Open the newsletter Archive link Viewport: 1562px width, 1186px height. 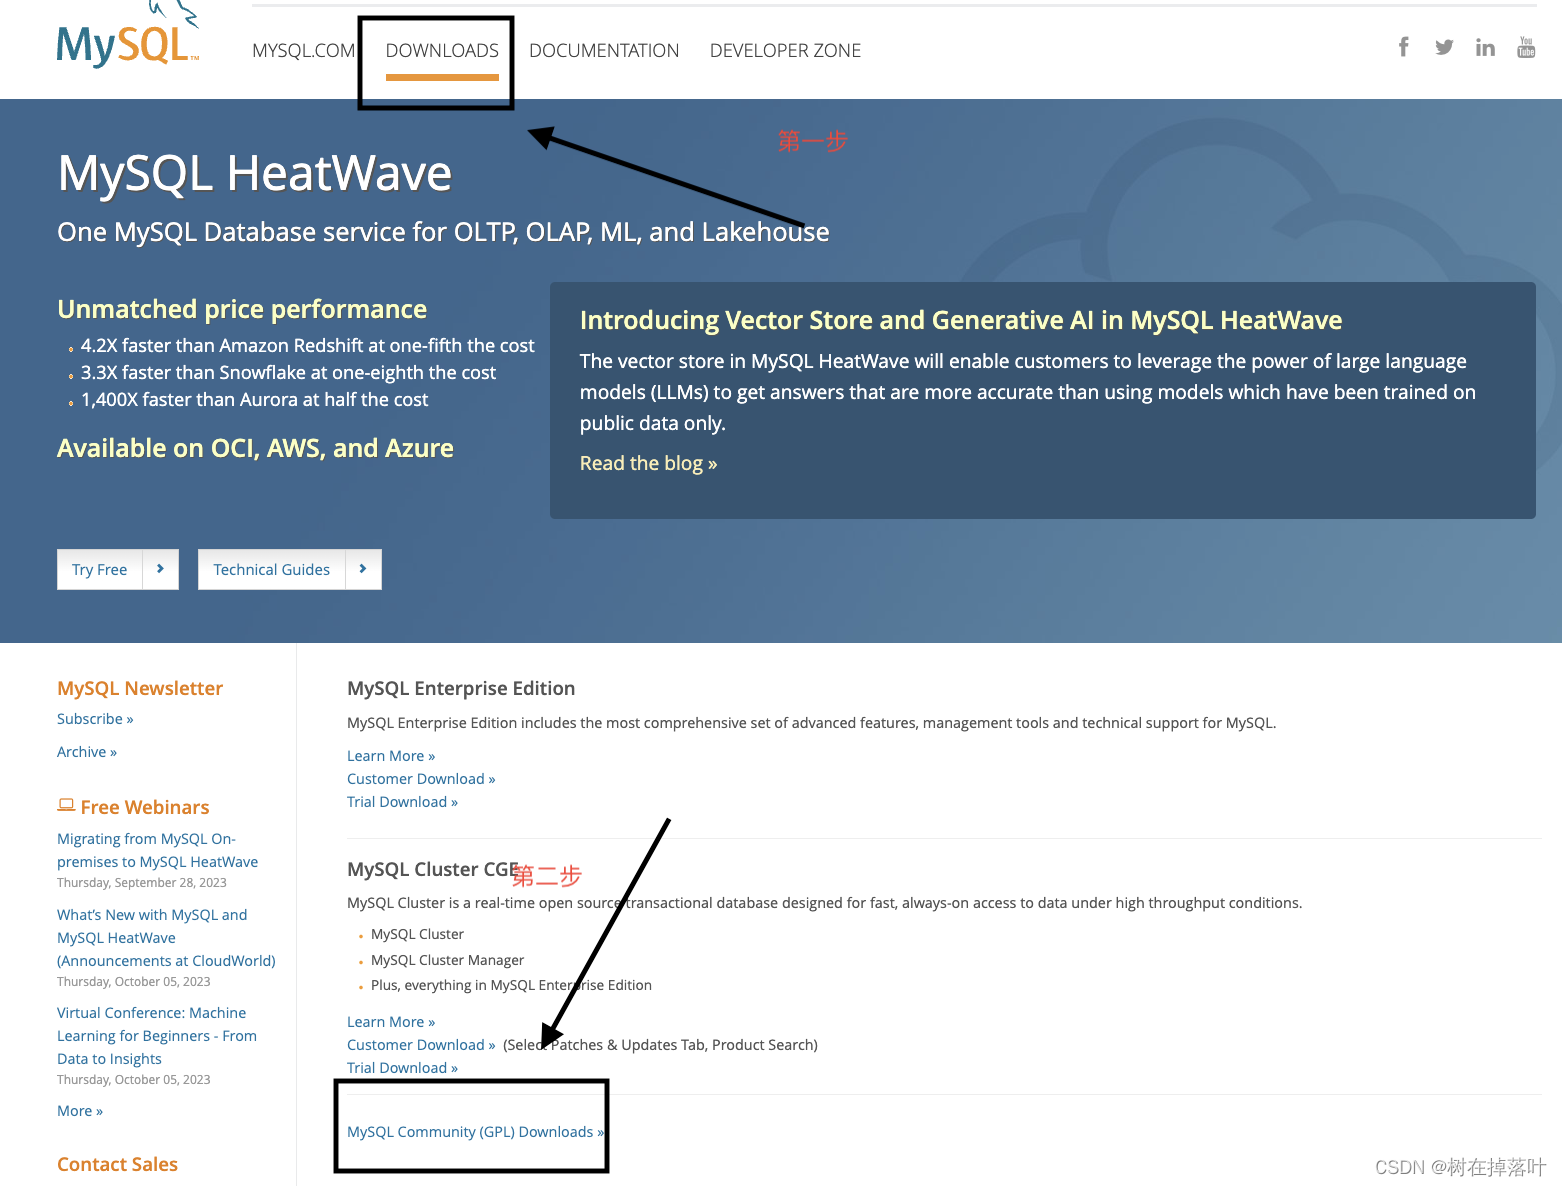pos(87,752)
